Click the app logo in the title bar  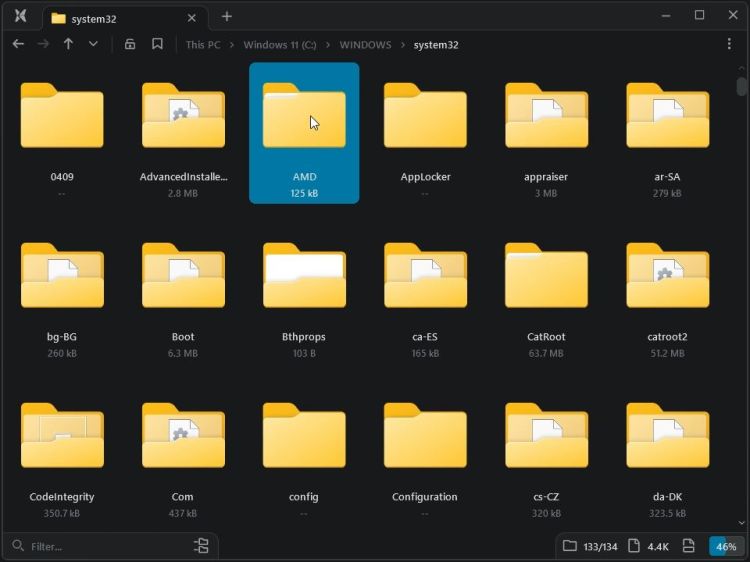click(x=20, y=16)
